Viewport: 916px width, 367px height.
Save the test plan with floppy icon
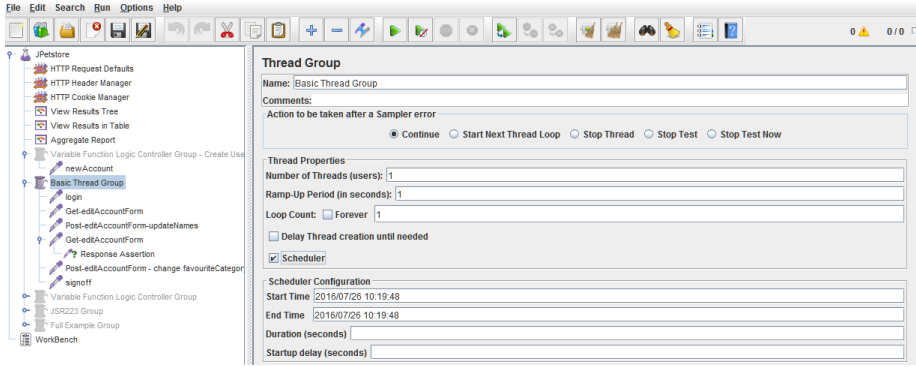118,30
